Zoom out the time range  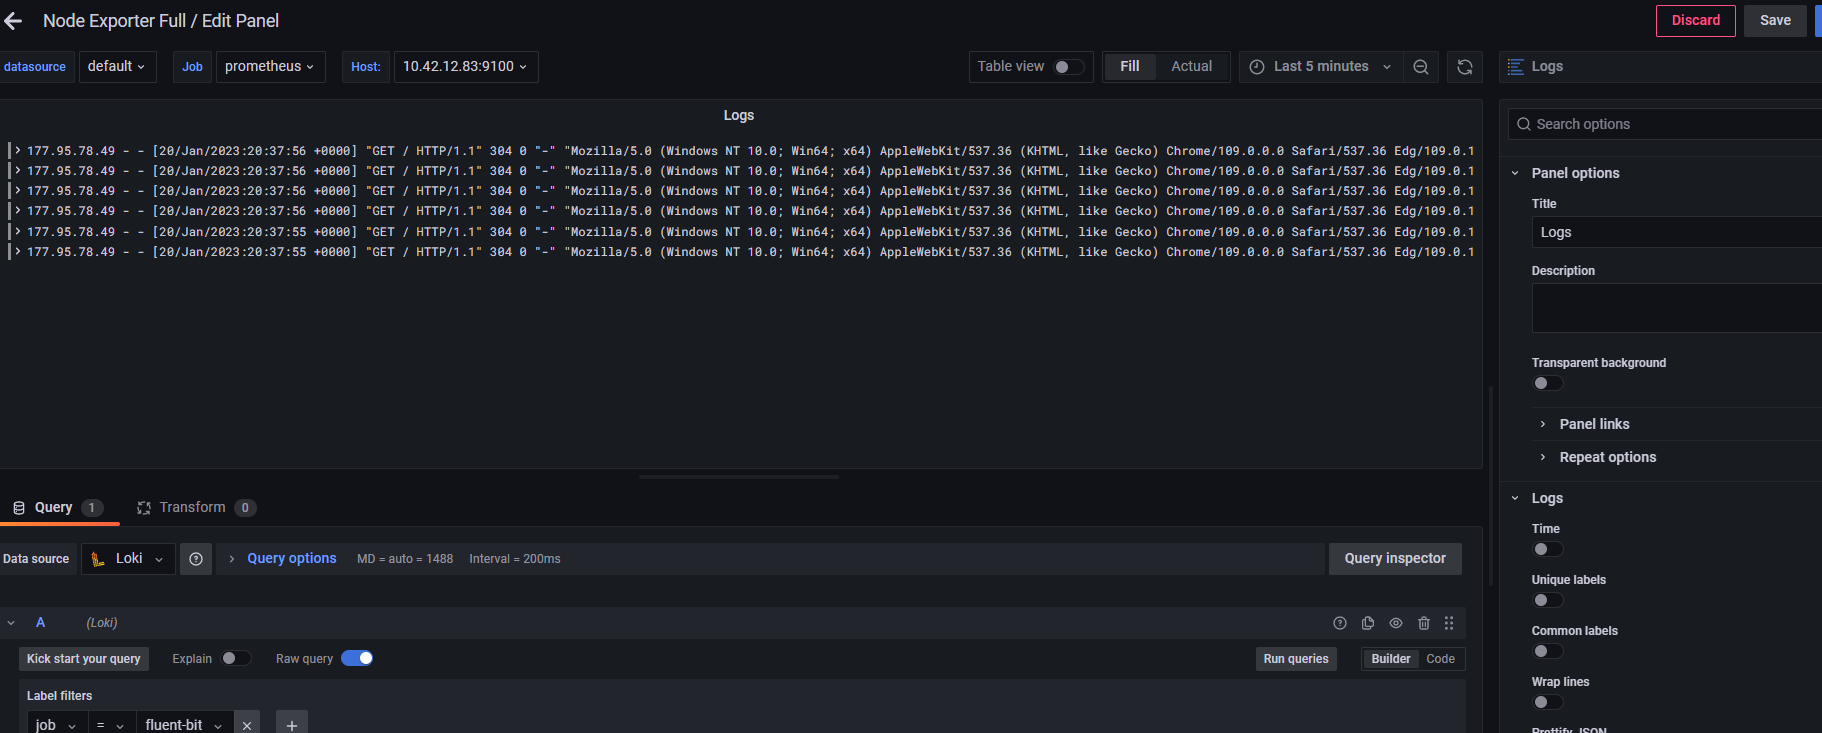(1421, 67)
